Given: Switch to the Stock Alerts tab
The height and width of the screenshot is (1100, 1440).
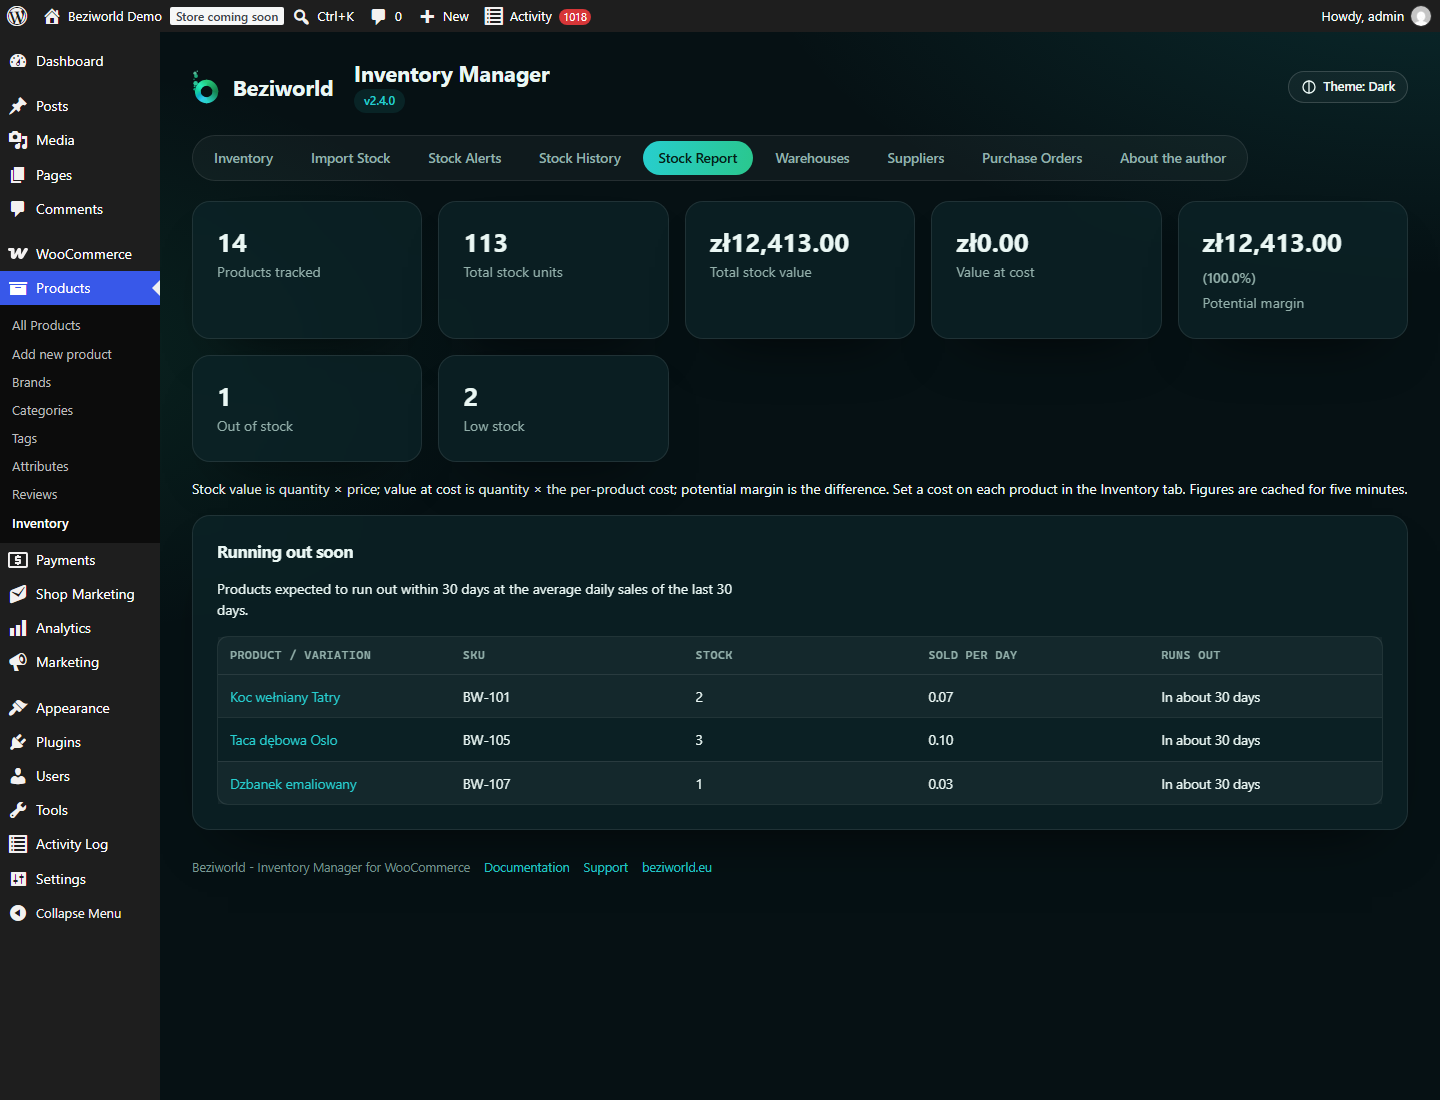Looking at the screenshot, I should point(465,158).
